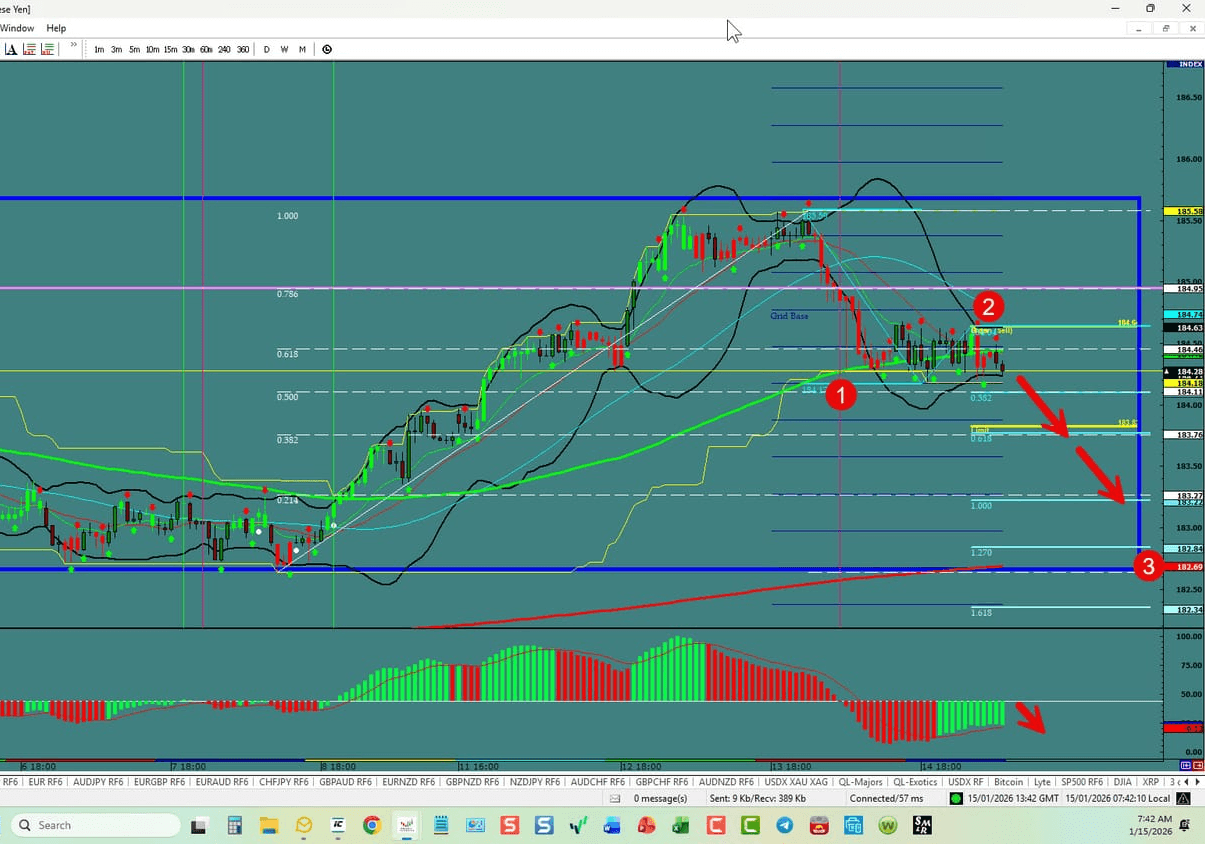Image resolution: width=1205 pixels, height=844 pixels.
Task: Expand the toolbar overflow chevron
Action: tap(73, 46)
